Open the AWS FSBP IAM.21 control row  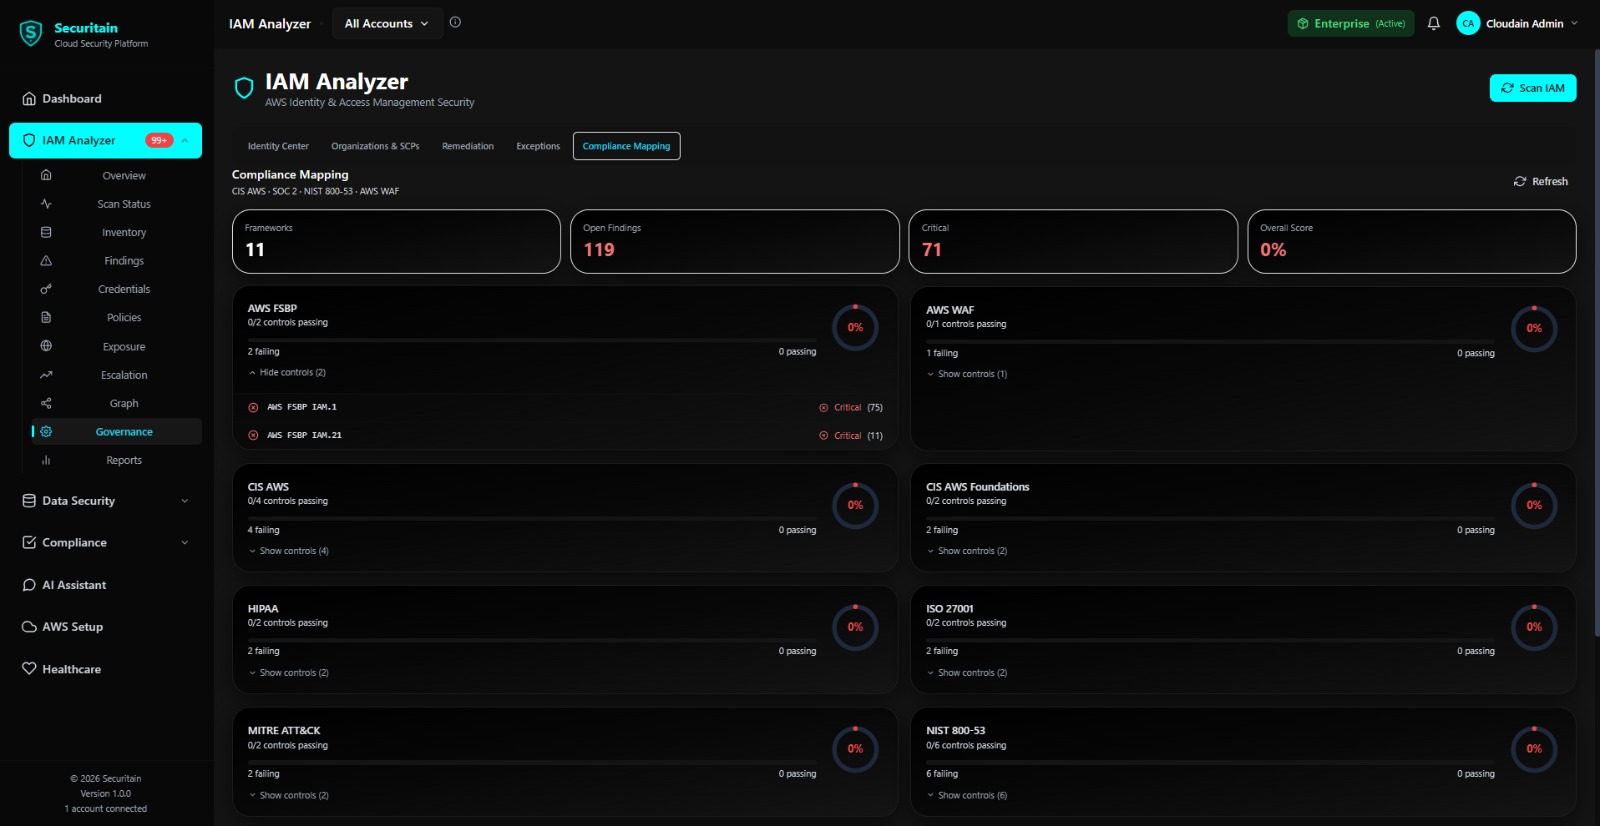[565, 435]
